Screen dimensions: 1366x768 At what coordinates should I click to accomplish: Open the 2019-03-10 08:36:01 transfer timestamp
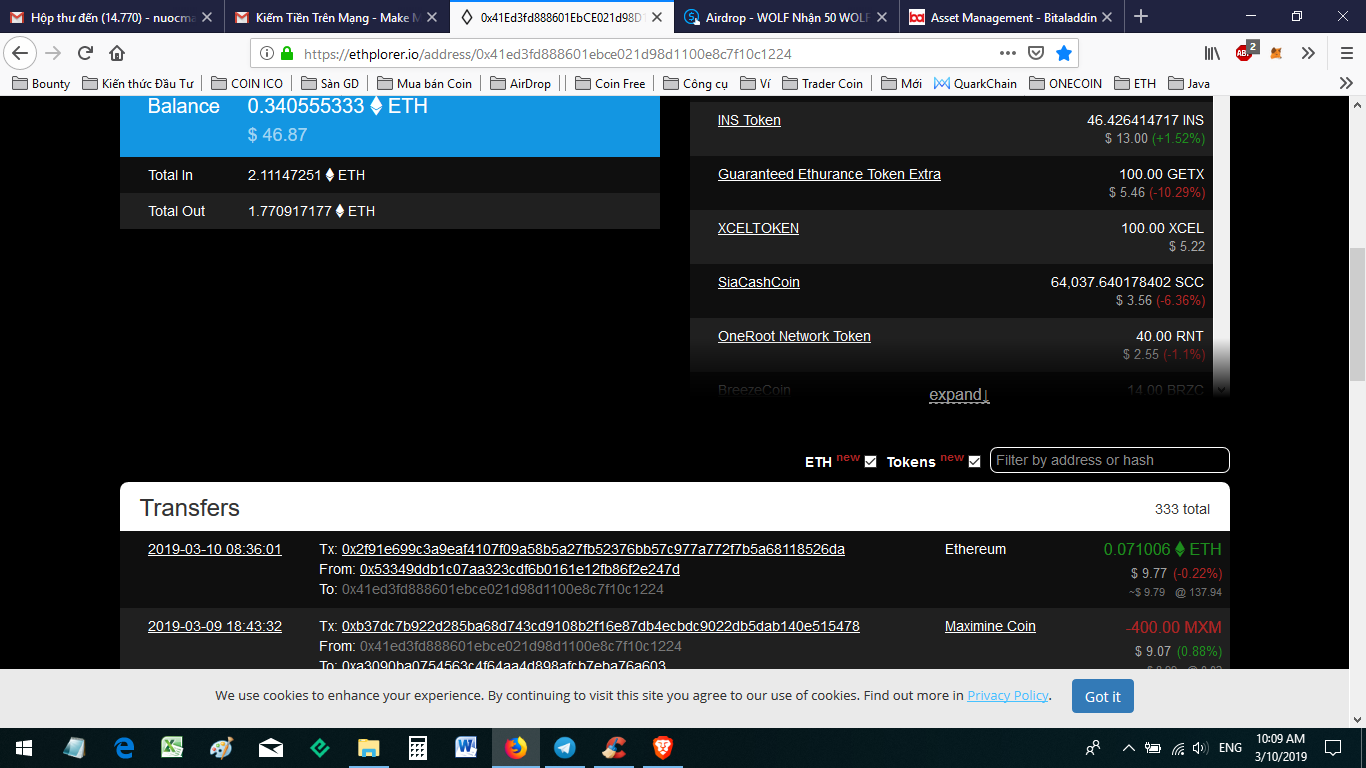(215, 549)
